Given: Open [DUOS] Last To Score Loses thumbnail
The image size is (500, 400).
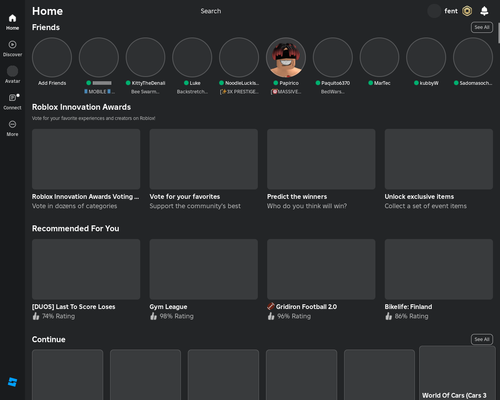Looking at the screenshot, I should pos(86,269).
